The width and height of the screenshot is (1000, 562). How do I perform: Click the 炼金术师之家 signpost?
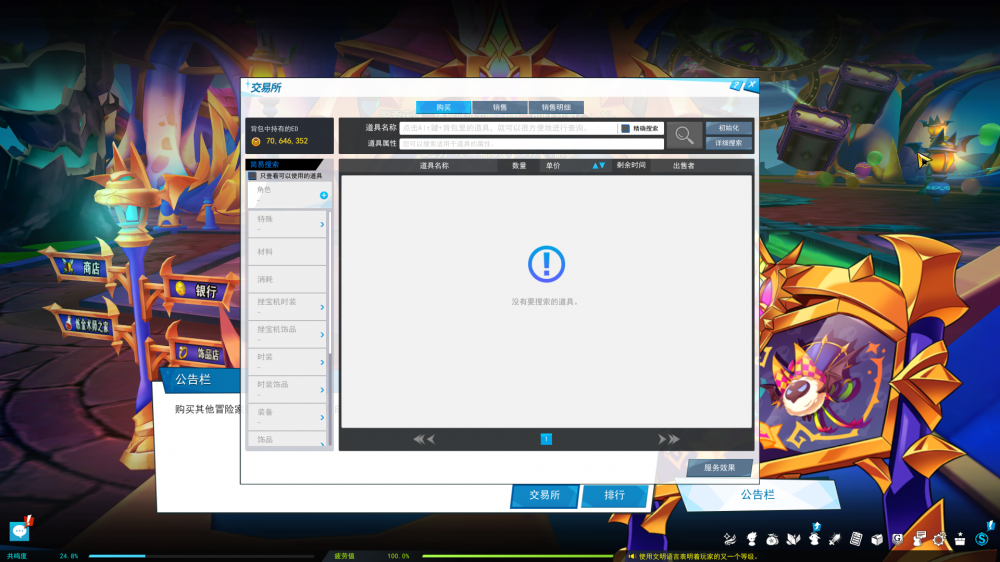(x=88, y=325)
